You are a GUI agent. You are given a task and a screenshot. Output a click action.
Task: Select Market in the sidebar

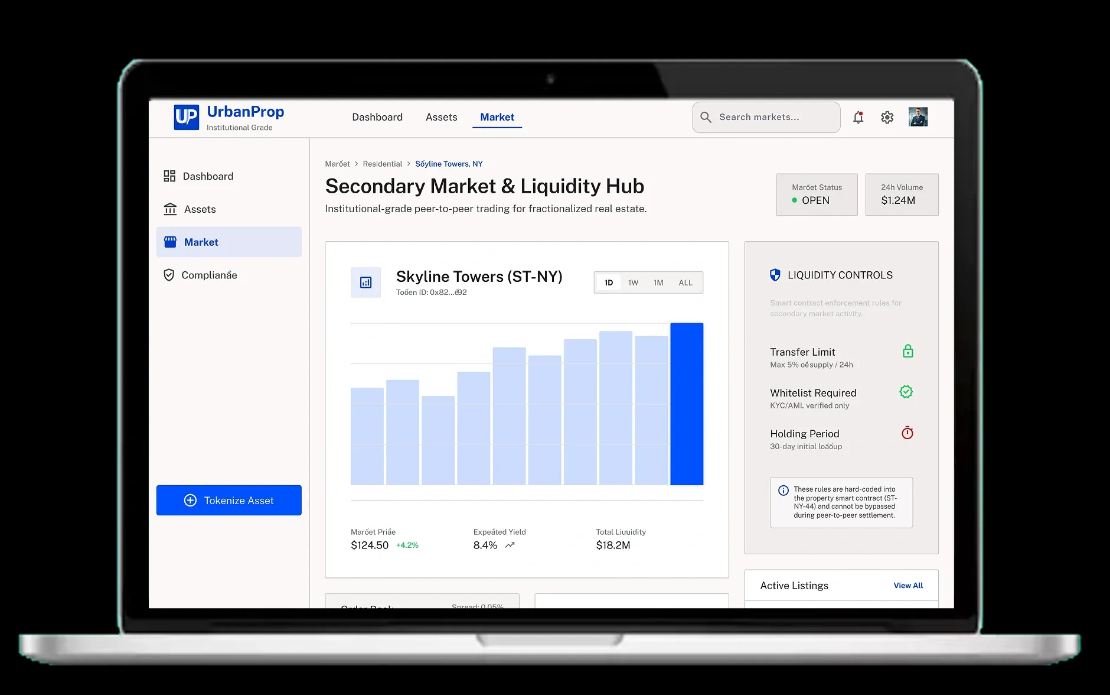coord(229,242)
